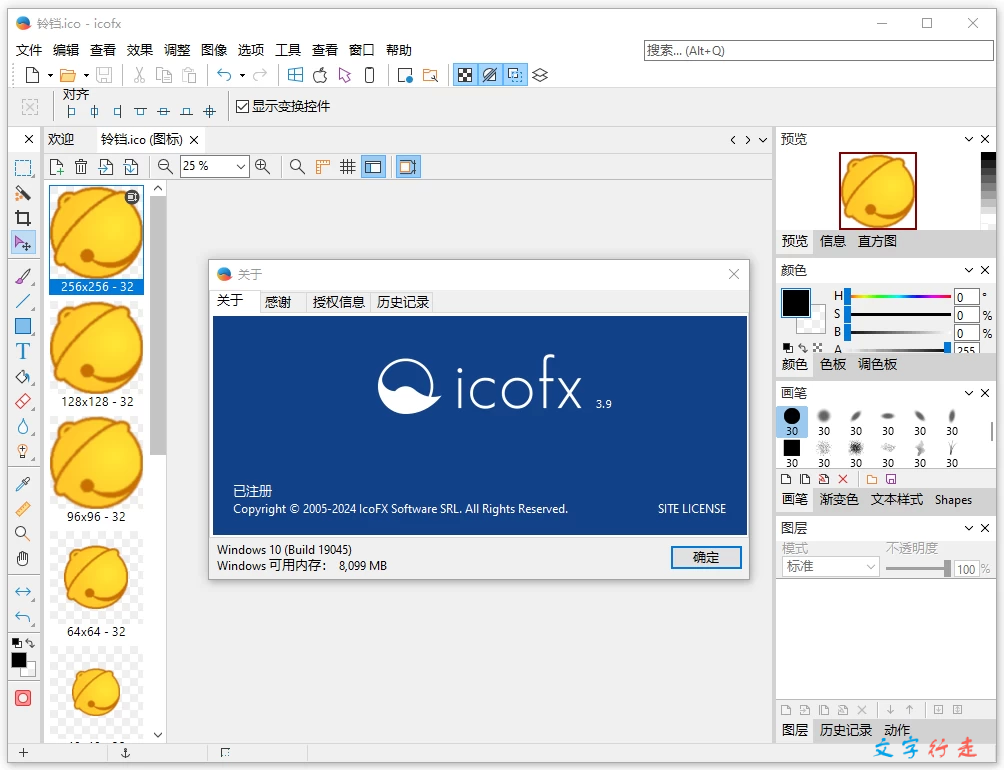This screenshot has width=1004, height=770.
Task: Click the Apple icon creation button
Action: point(320,76)
